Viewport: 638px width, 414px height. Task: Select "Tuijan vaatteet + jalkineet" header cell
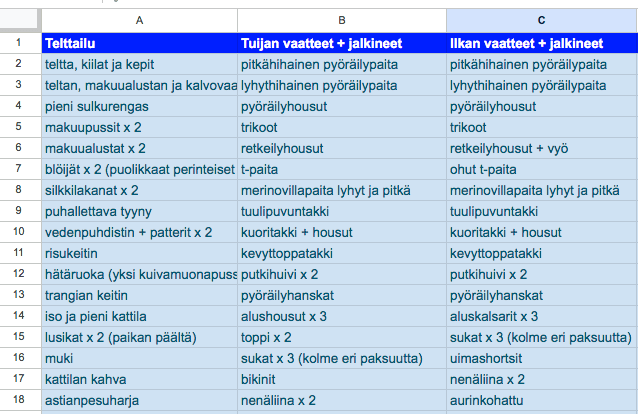(x=342, y=43)
